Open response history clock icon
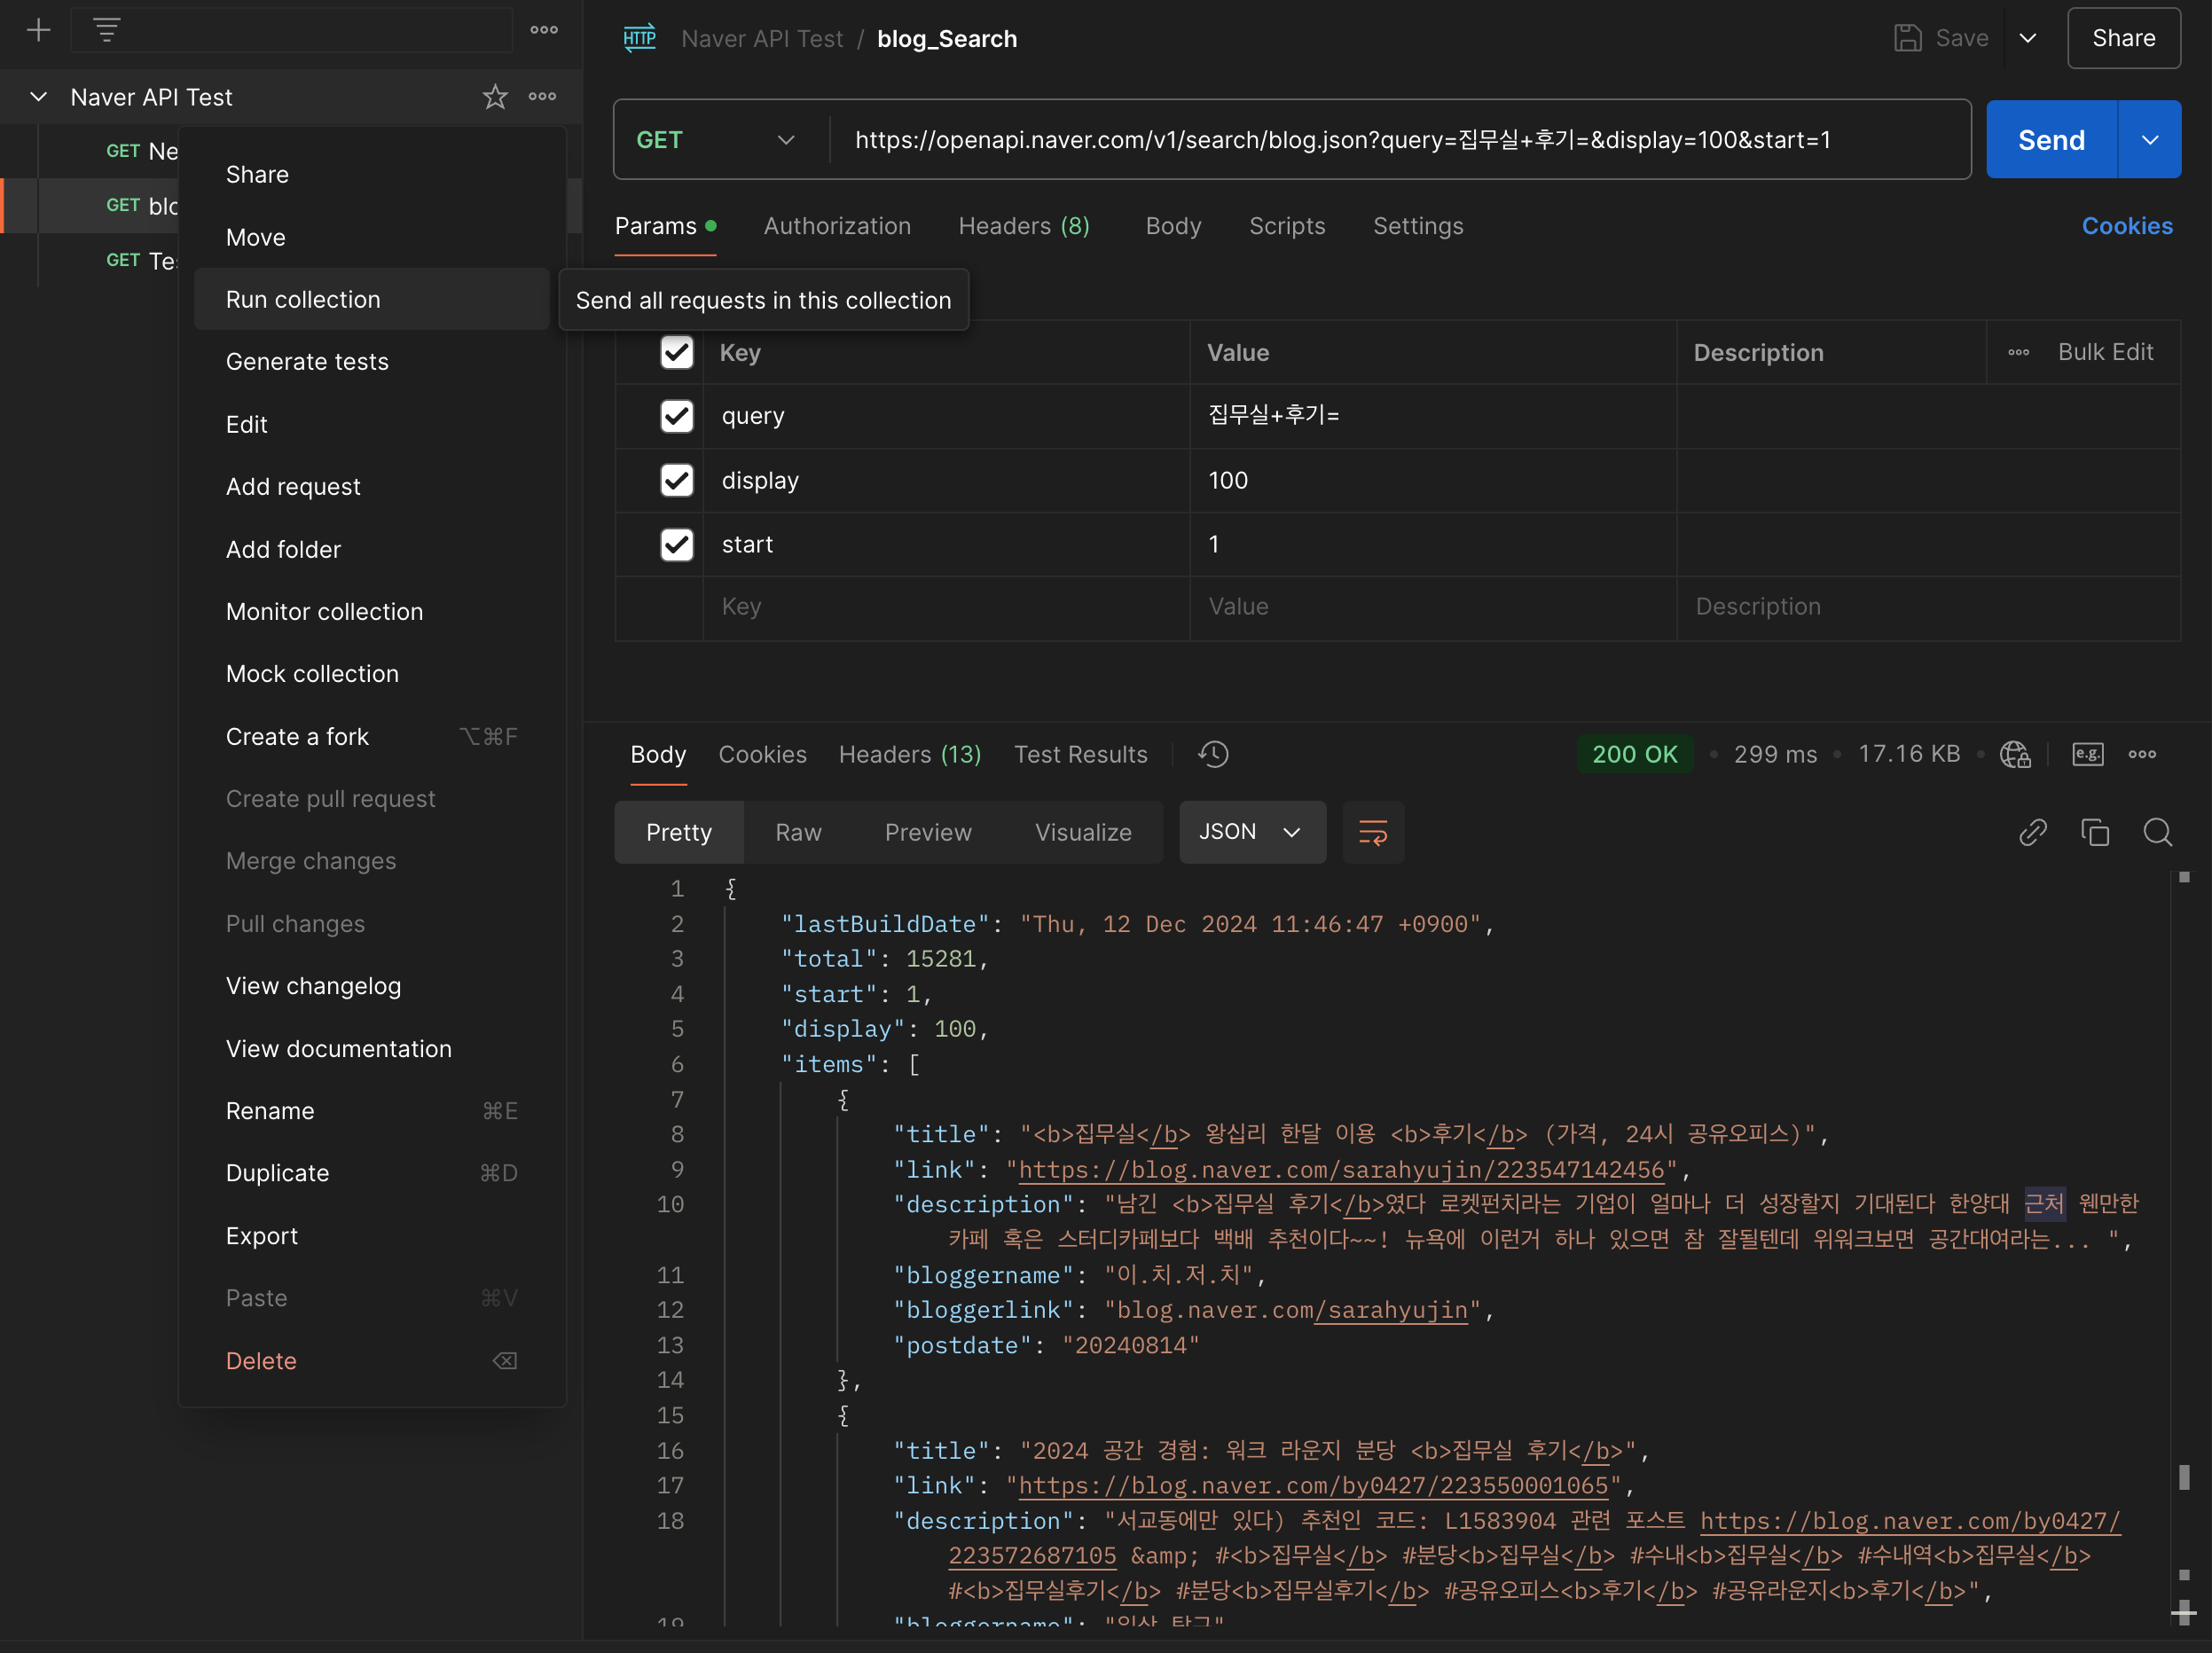The height and width of the screenshot is (1653, 2212). coord(1213,754)
